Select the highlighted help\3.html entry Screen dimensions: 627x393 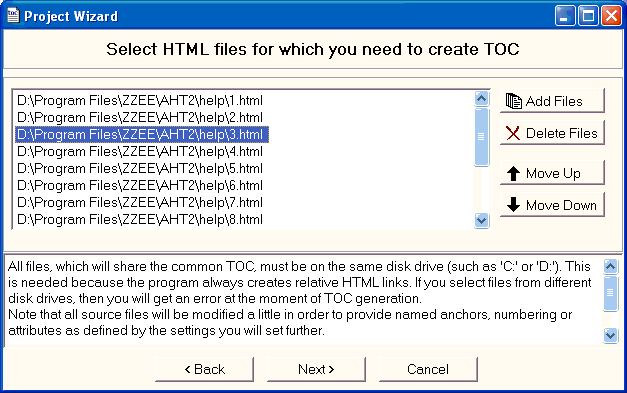coord(142,134)
